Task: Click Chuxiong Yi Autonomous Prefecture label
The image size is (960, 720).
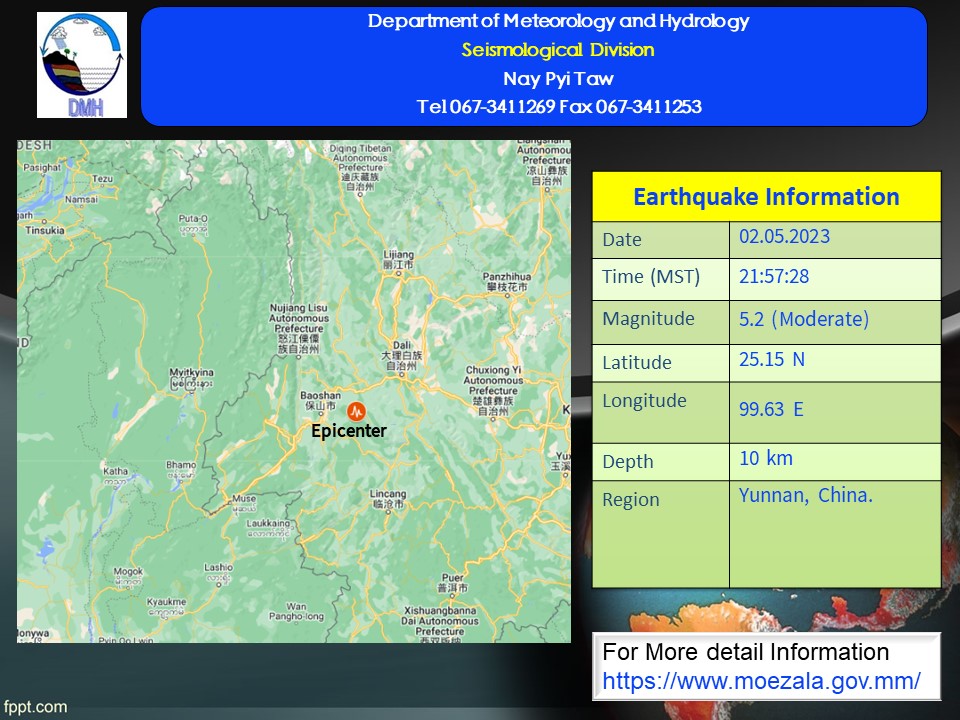Action: click(493, 391)
